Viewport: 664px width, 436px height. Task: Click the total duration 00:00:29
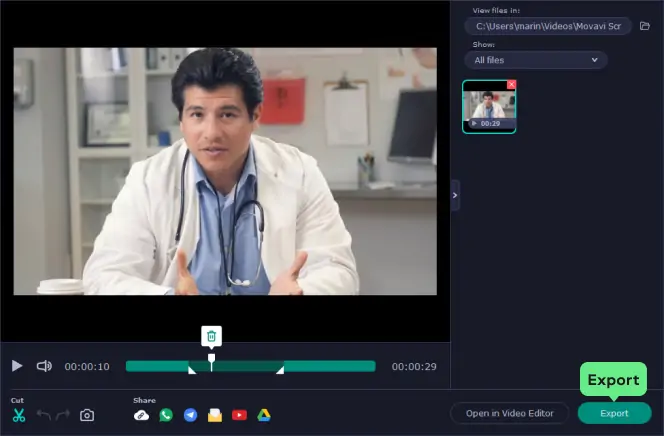[x=414, y=367]
